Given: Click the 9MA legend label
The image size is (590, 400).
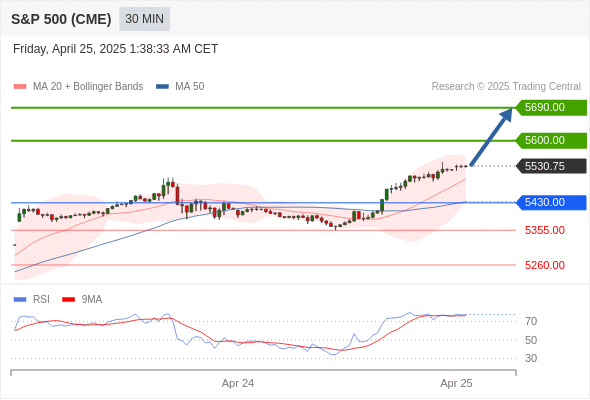Looking at the screenshot, I should [x=92, y=300].
